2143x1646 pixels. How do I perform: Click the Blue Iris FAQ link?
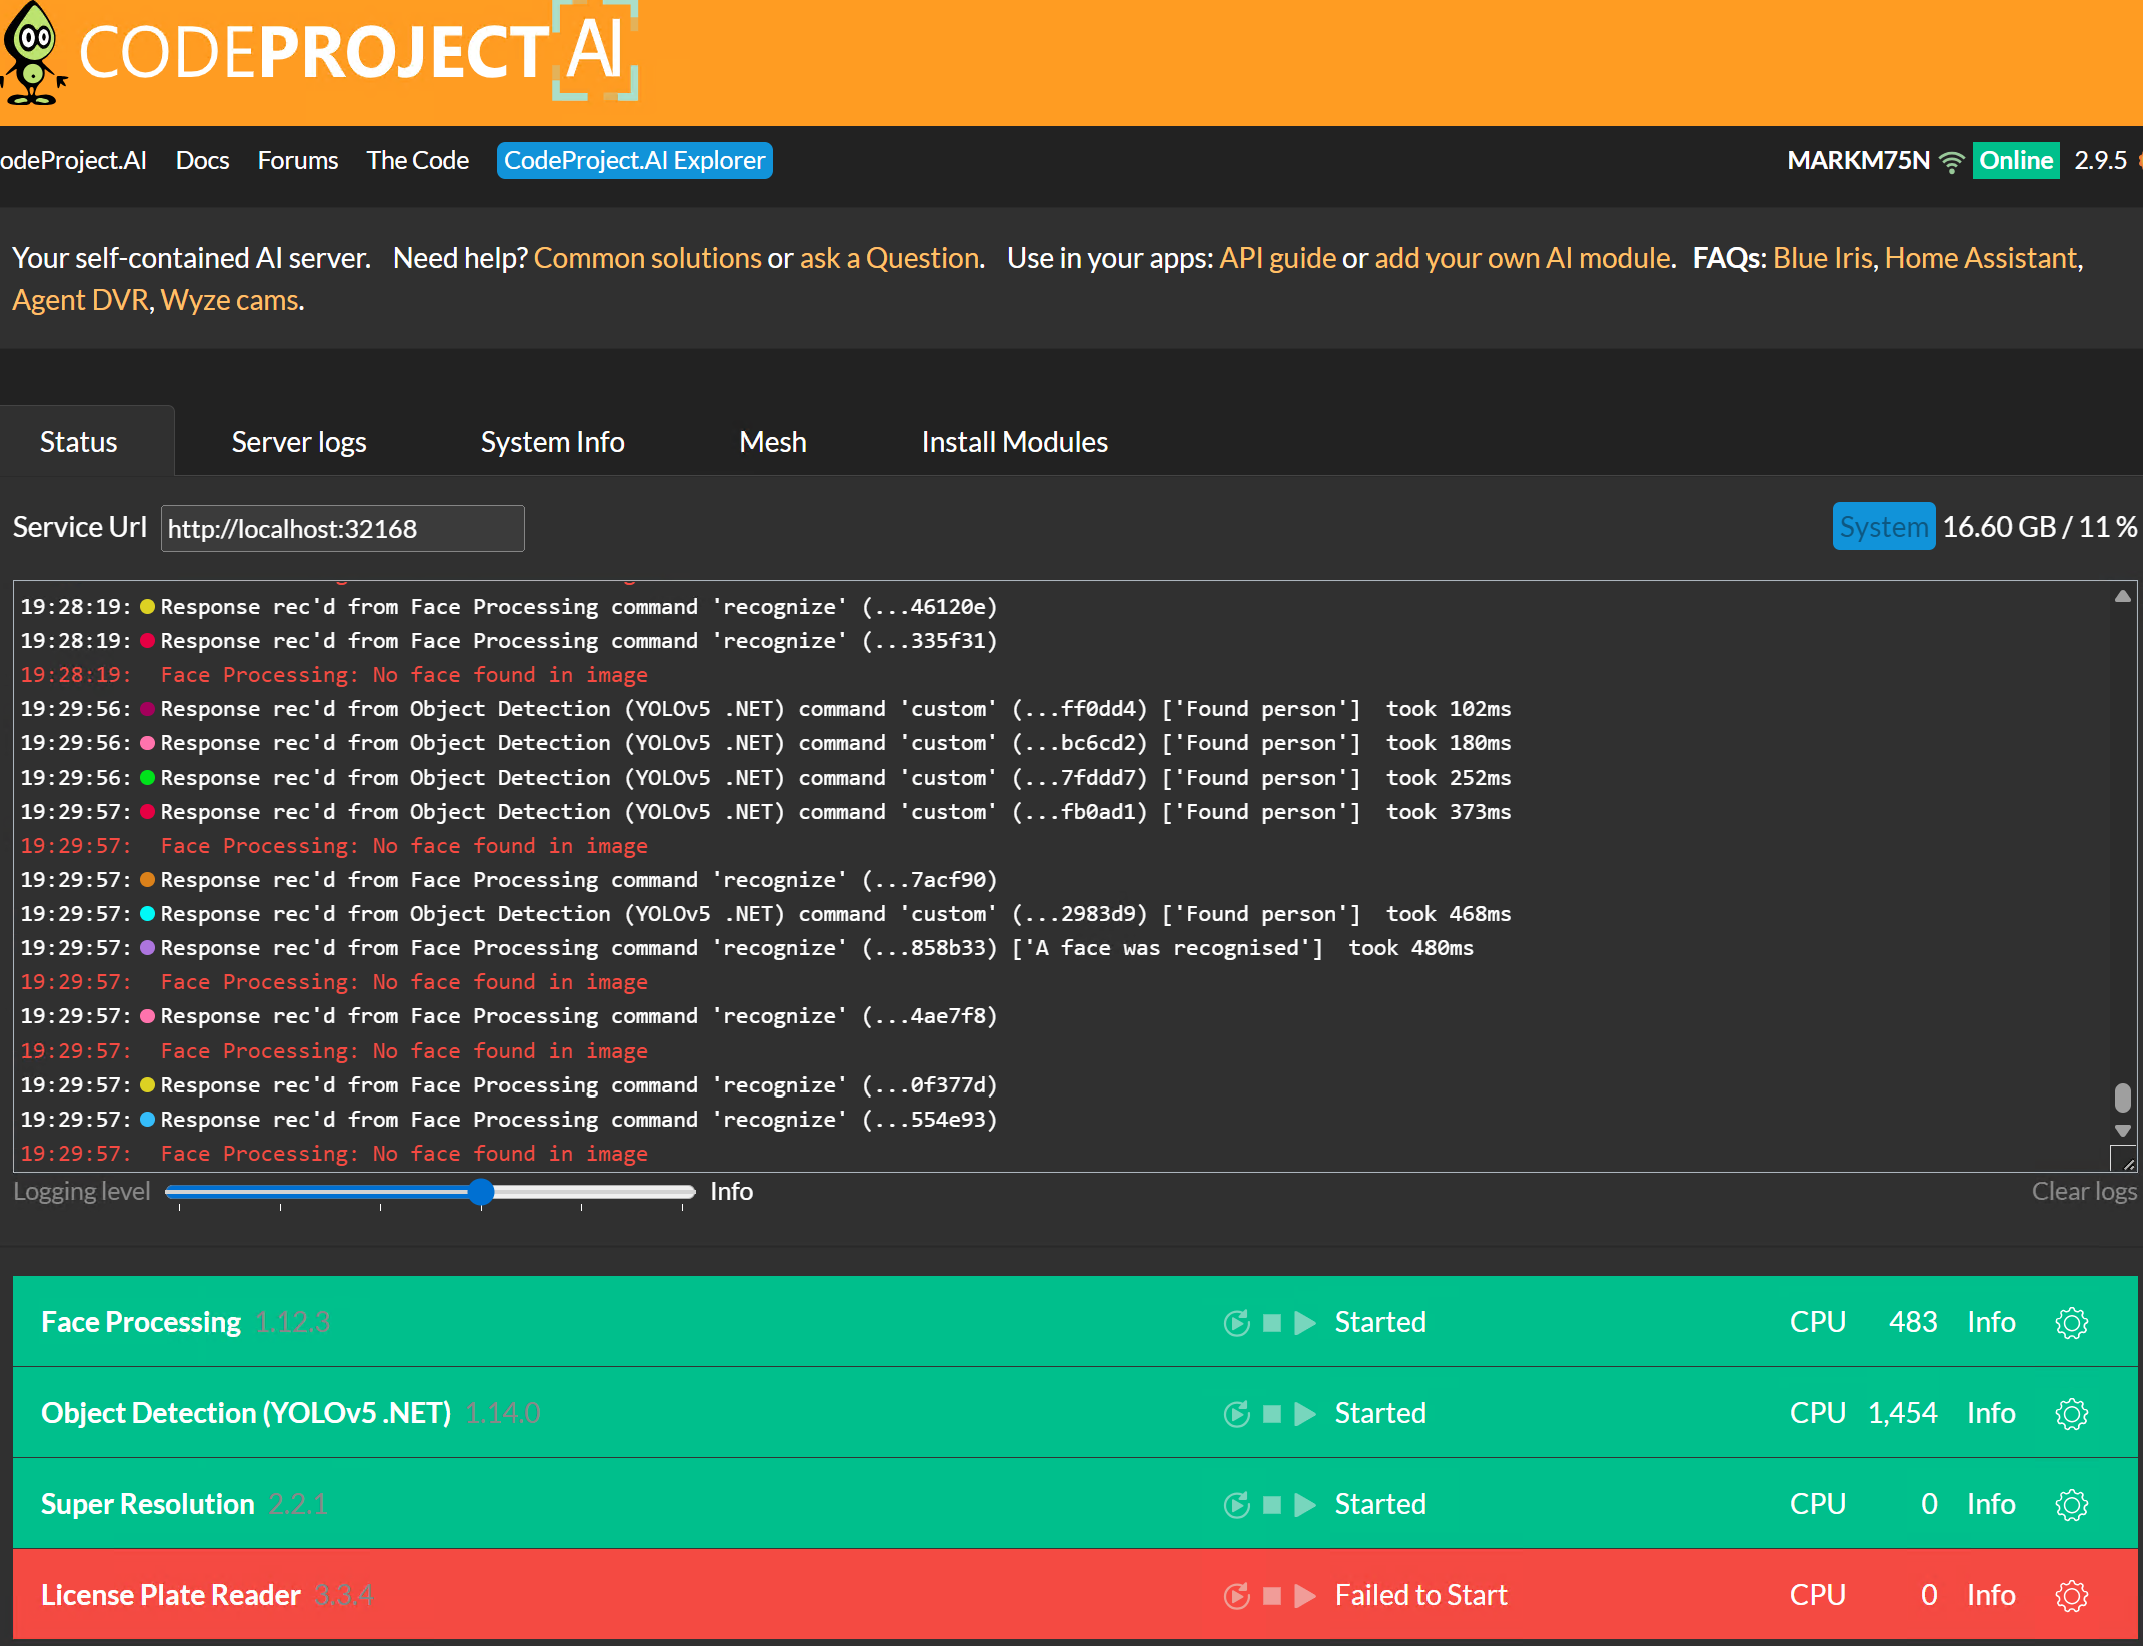1822,258
